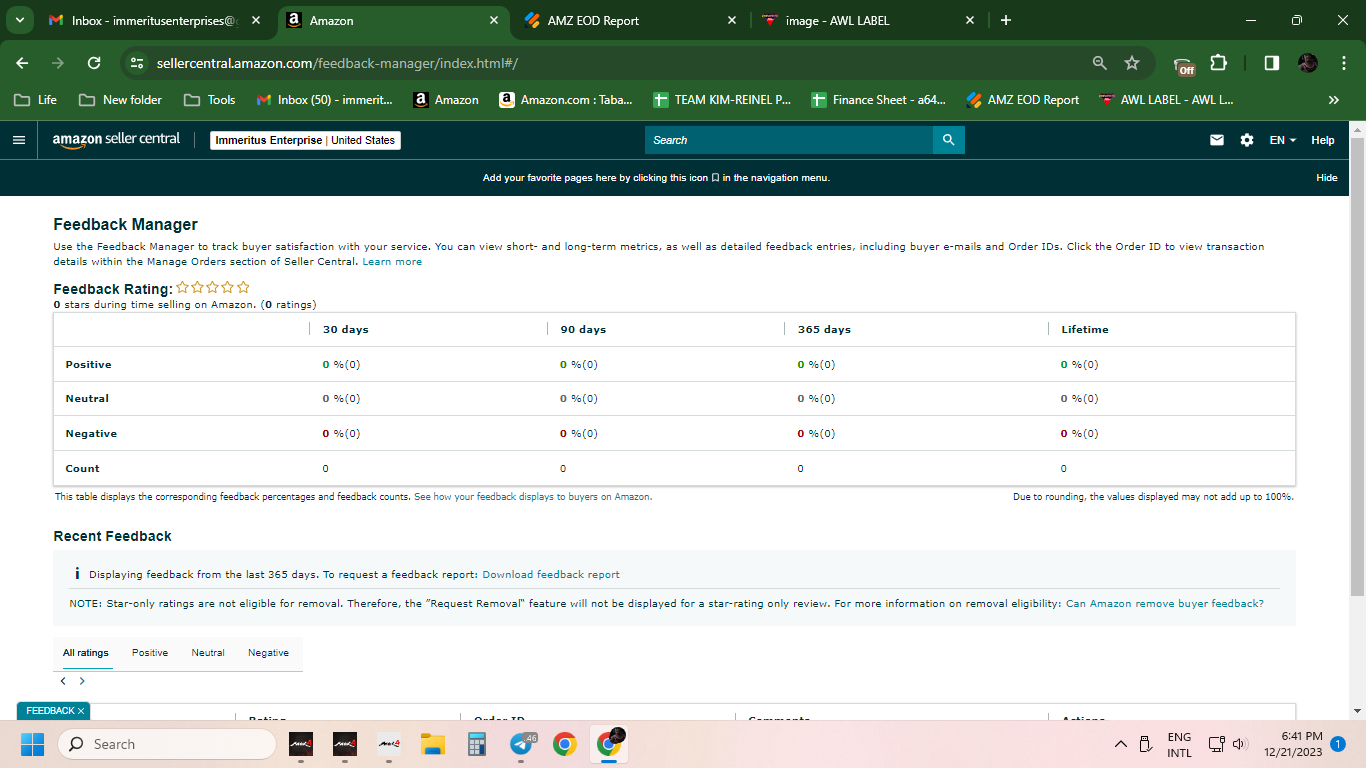Open the ENG INTL language switcher
Image resolution: width=1366 pixels, height=768 pixels.
tap(1179, 744)
